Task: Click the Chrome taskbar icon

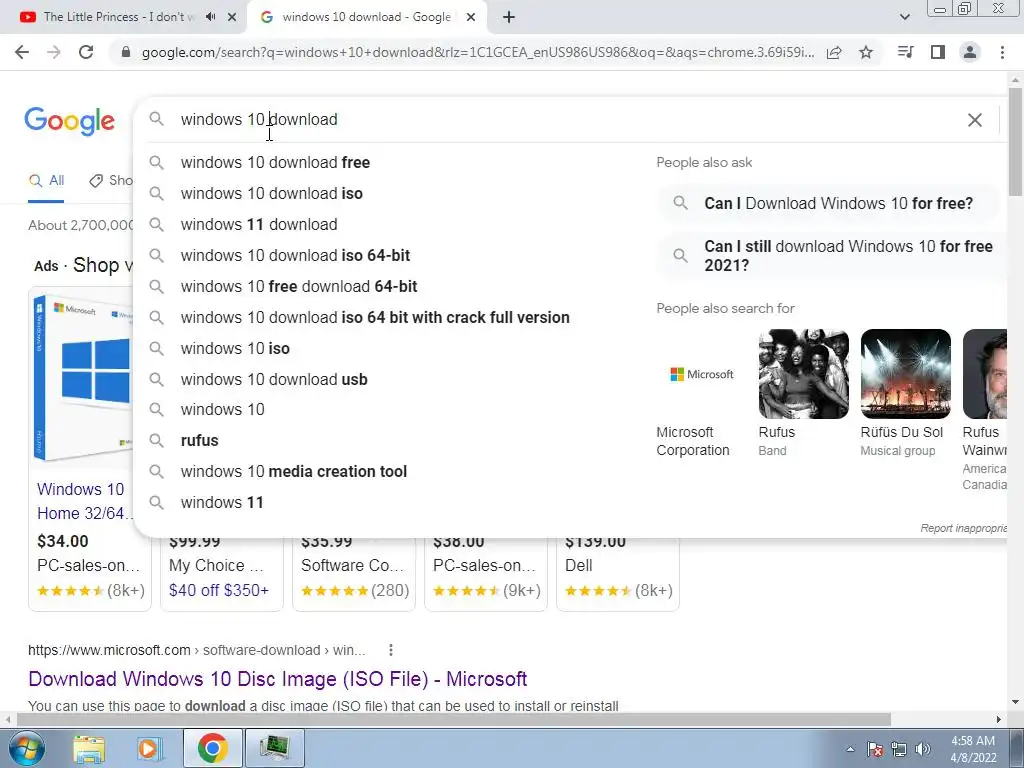Action: (x=212, y=748)
